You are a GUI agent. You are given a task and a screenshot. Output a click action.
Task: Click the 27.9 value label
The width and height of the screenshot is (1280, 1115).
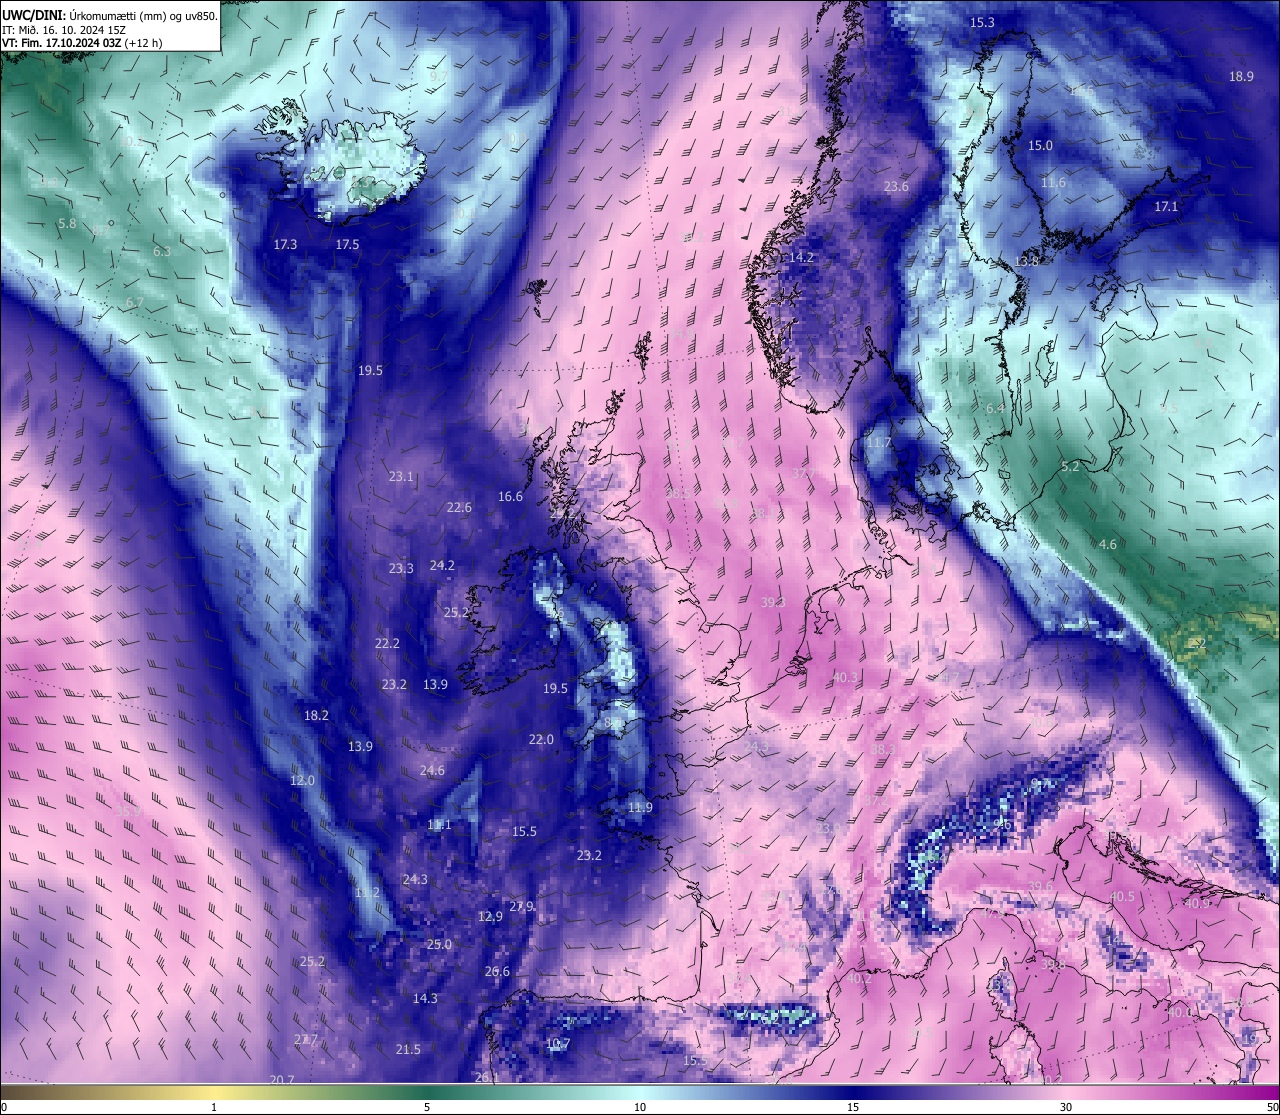521,906
